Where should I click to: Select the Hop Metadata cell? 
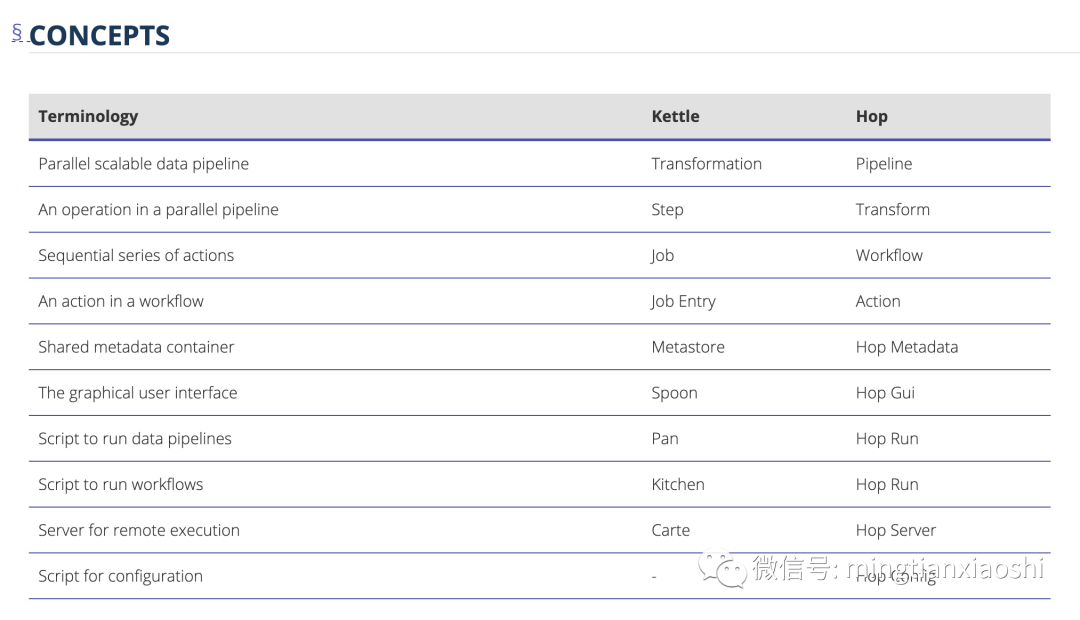click(906, 347)
